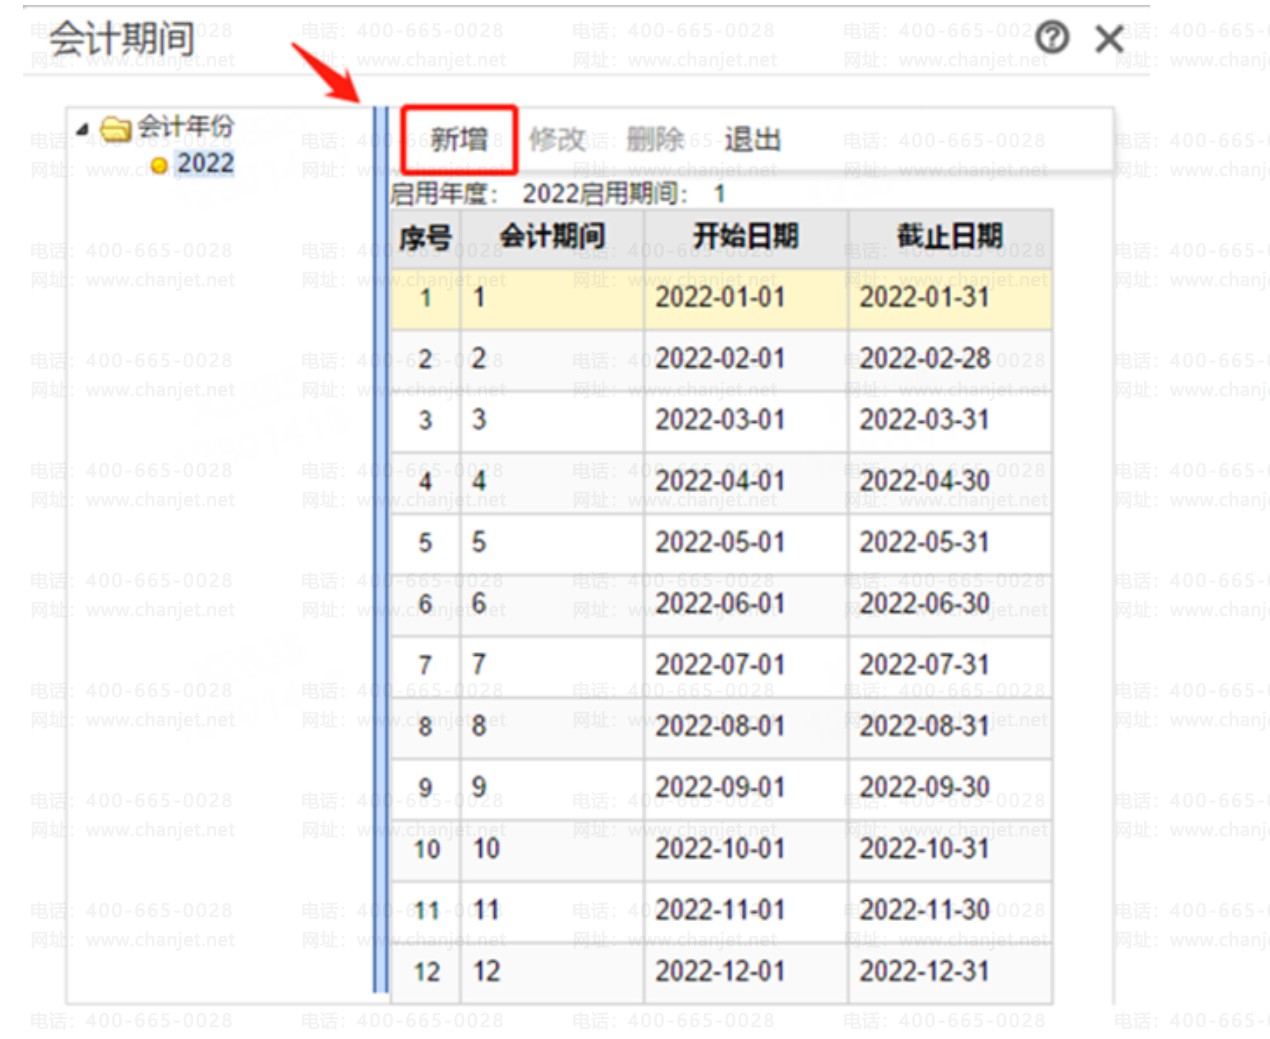
Task: Click the 序号 column header
Action: (425, 238)
